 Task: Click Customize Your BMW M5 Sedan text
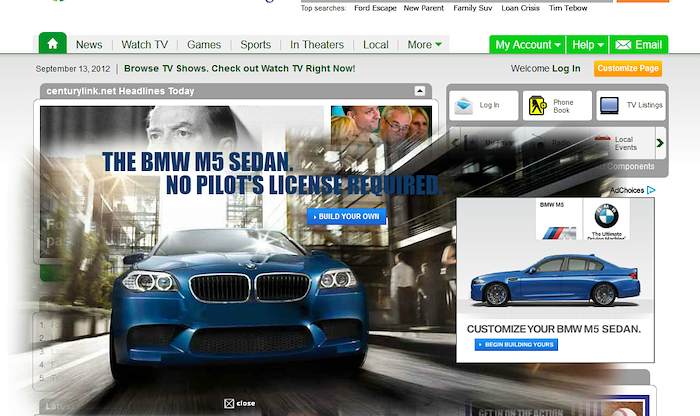pos(554,329)
